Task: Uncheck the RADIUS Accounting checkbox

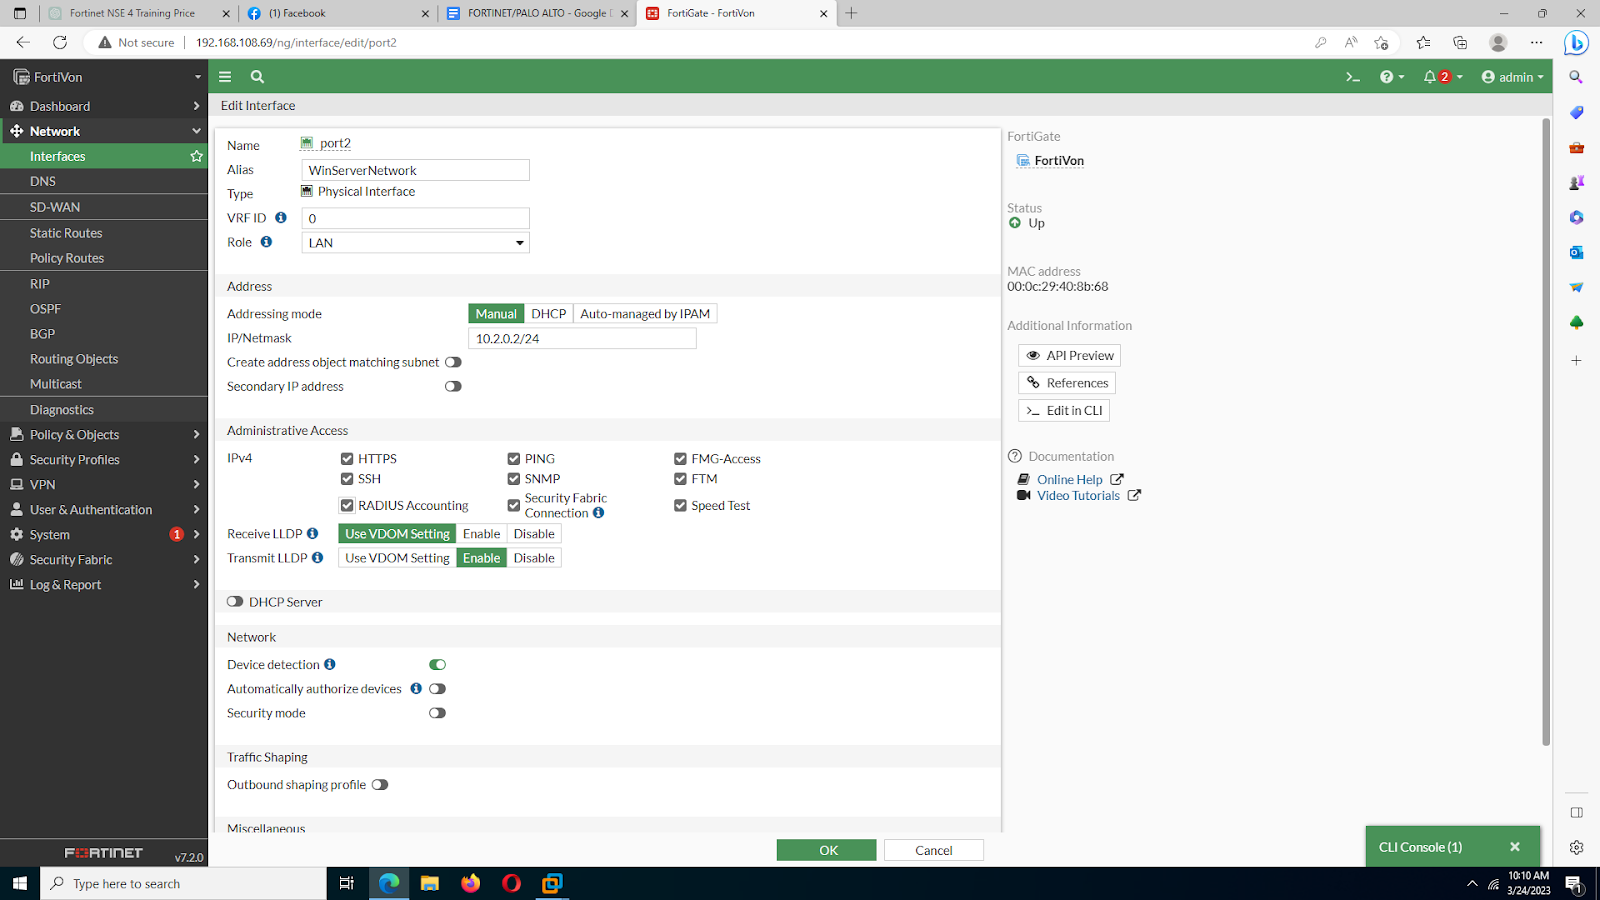Action: click(347, 506)
